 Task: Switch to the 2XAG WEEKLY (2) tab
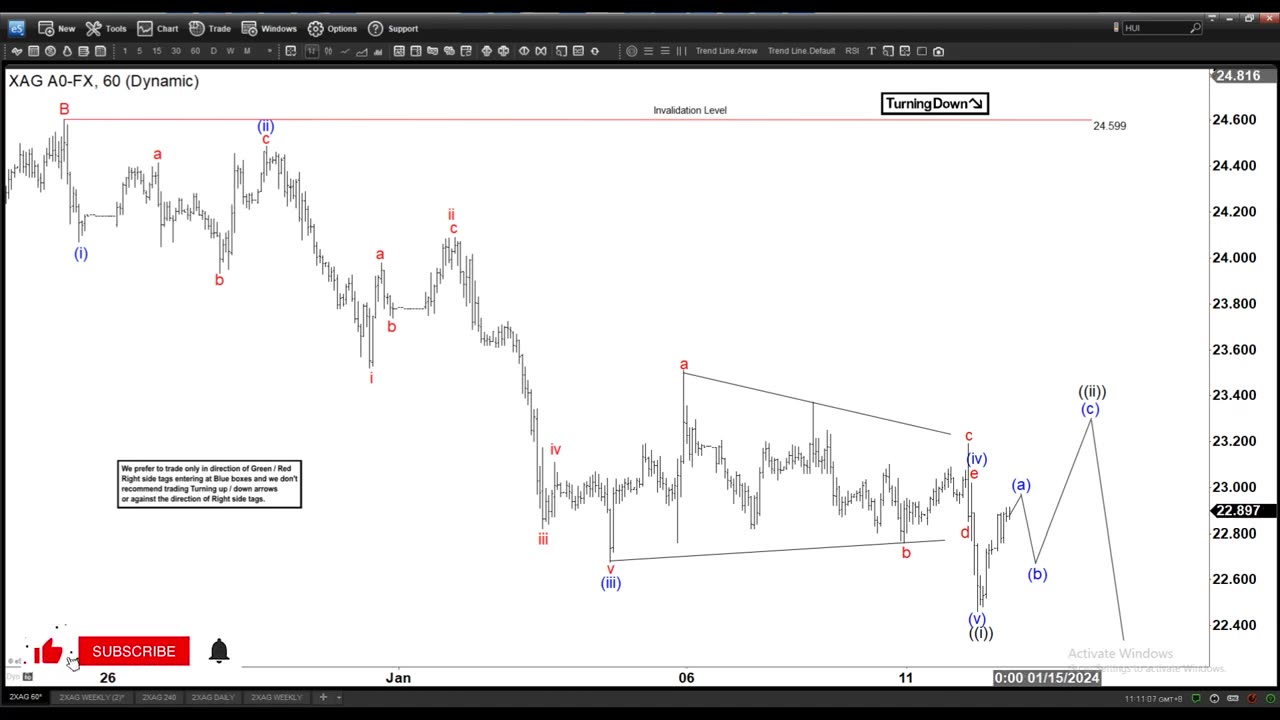point(91,697)
